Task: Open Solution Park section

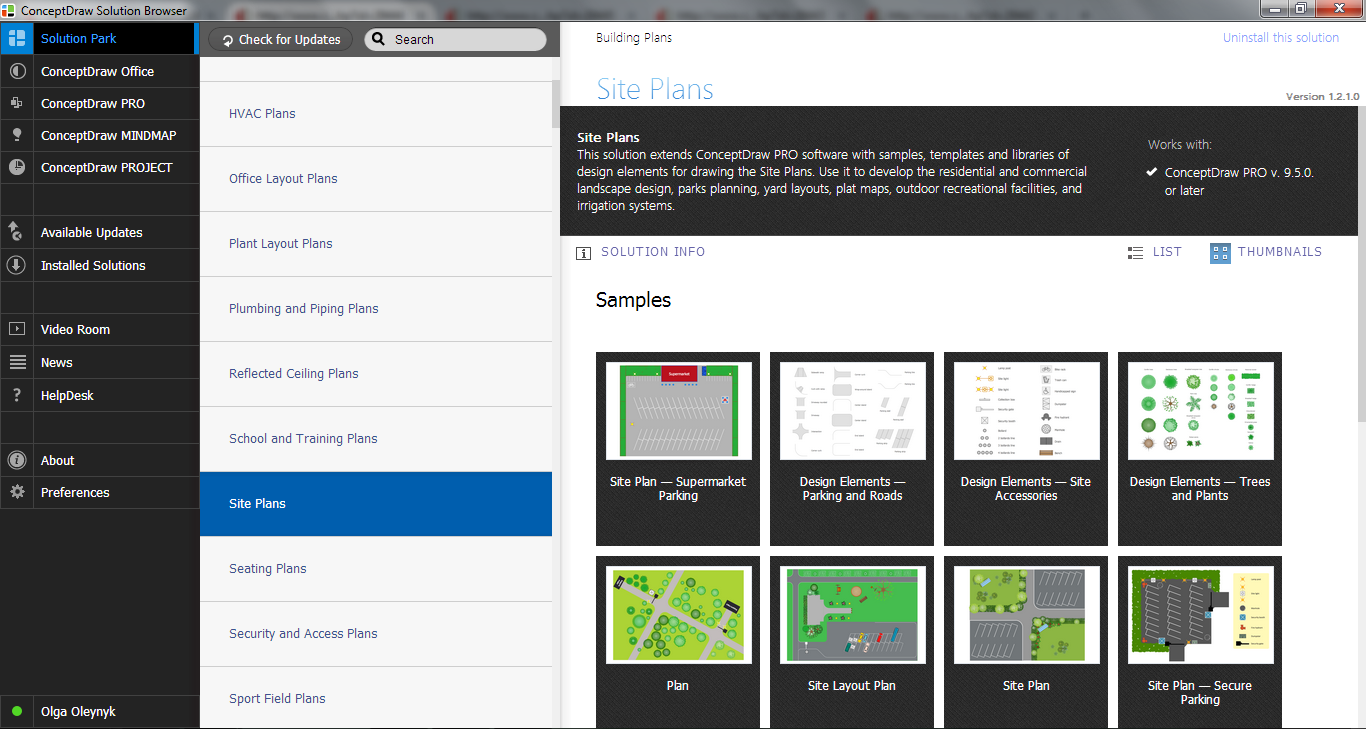Action: click(x=99, y=39)
